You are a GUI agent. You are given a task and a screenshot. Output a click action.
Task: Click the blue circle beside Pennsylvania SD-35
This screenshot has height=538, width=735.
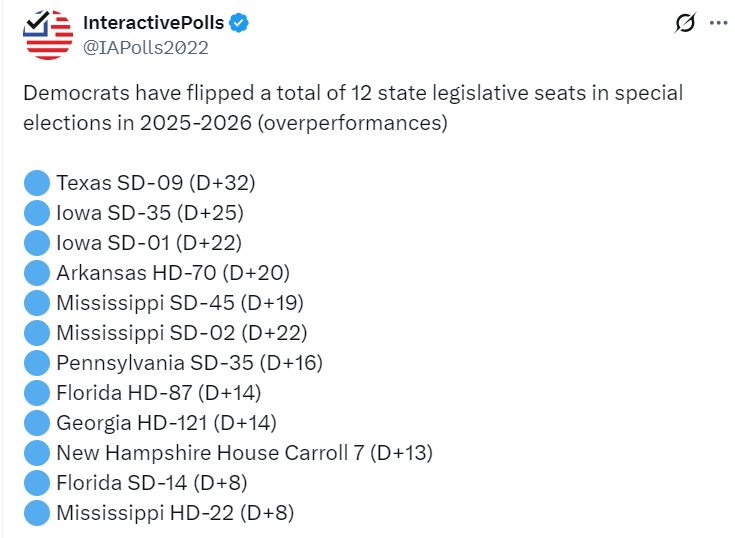[x=37, y=363]
